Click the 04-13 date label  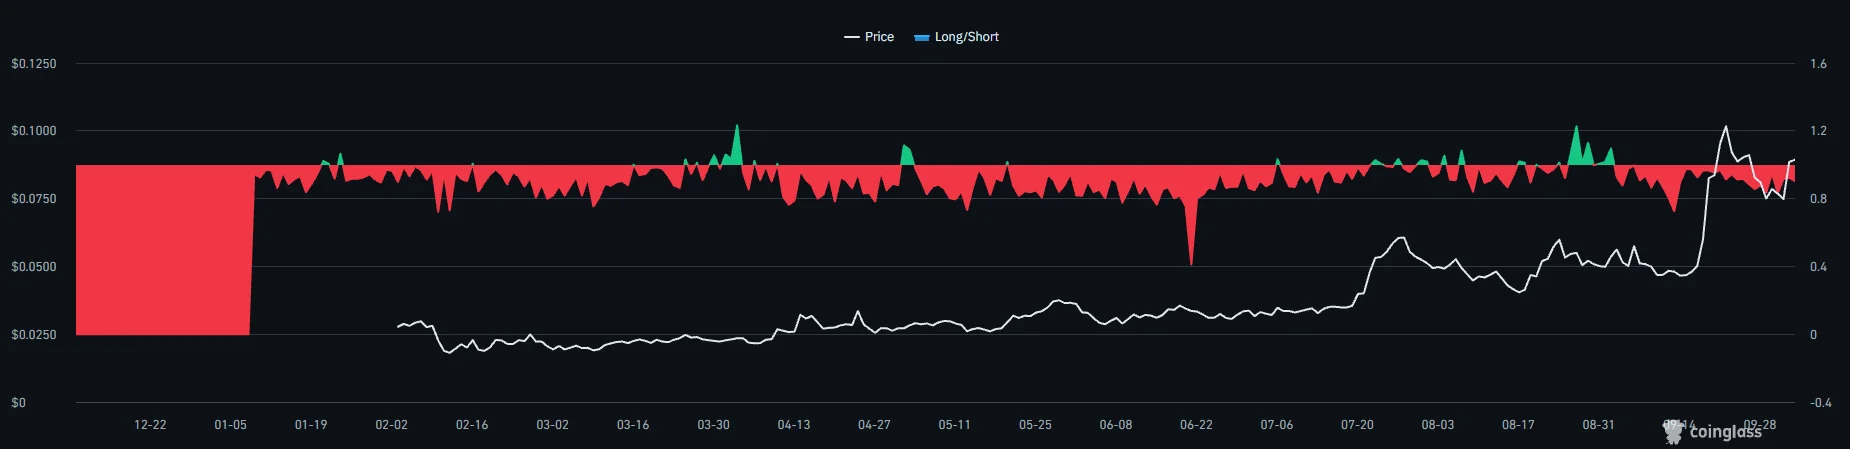coord(794,425)
